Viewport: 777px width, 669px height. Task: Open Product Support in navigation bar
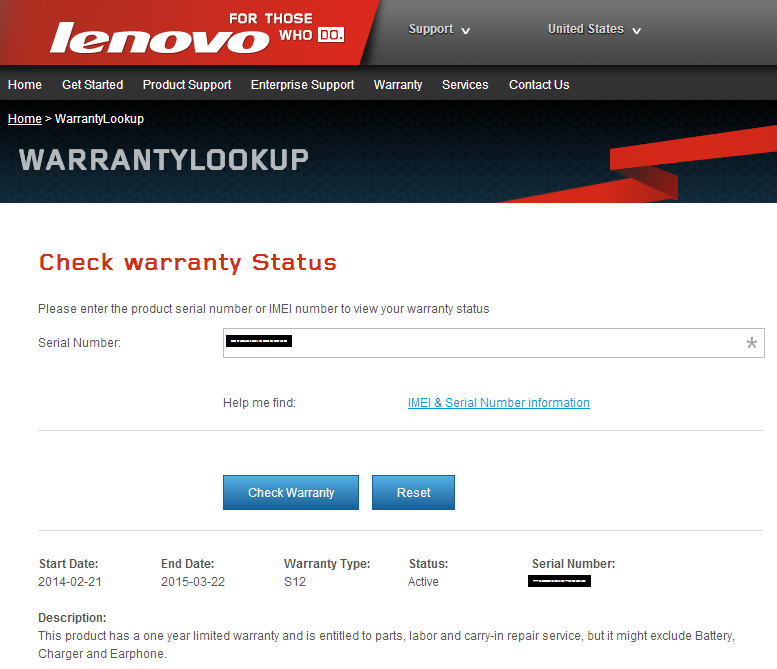(x=187, y=85)
